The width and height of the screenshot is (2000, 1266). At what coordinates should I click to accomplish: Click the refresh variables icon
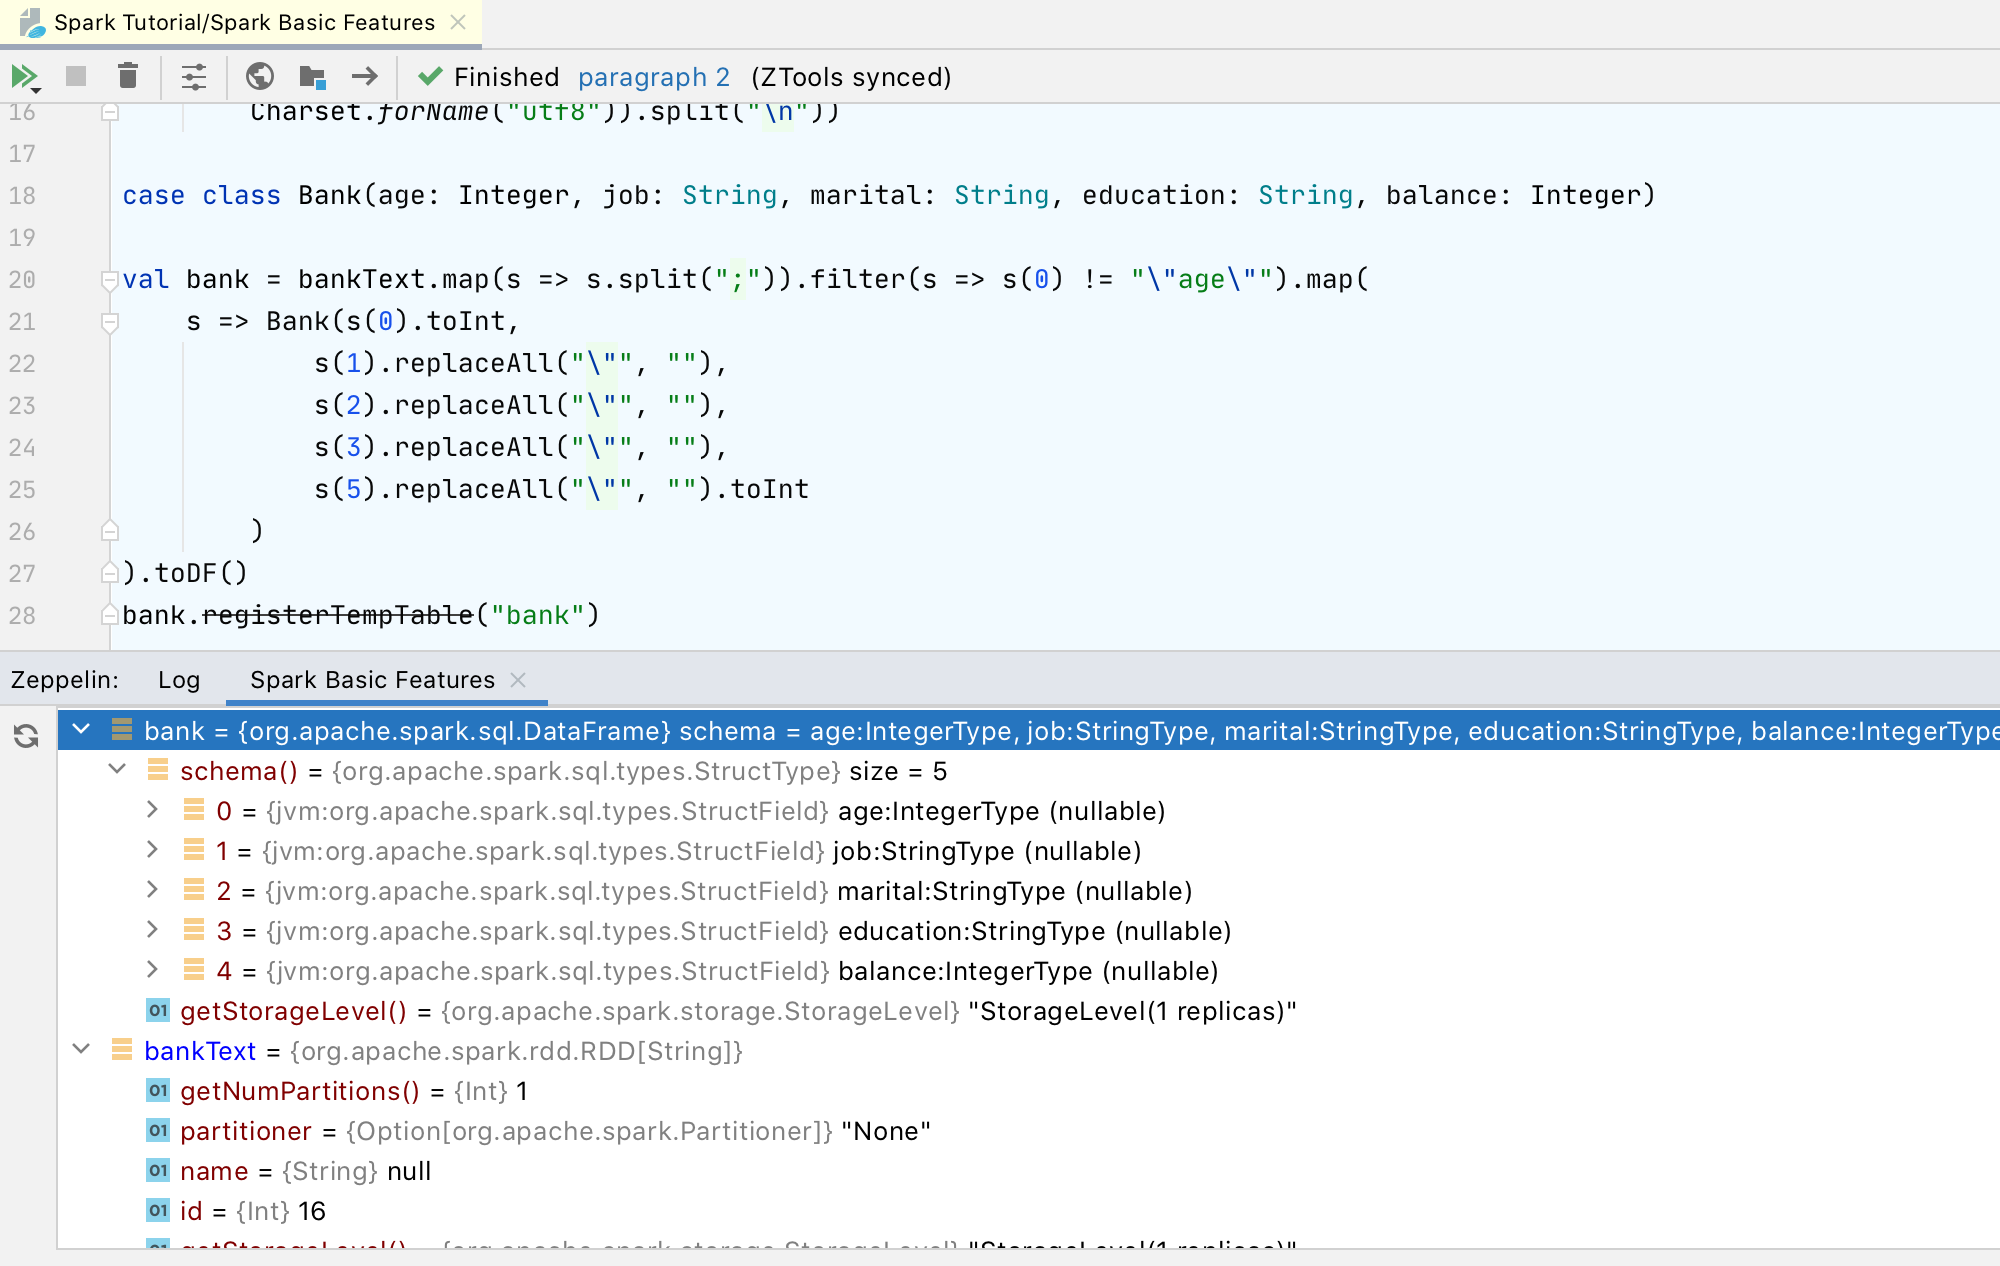click(26, 736)
